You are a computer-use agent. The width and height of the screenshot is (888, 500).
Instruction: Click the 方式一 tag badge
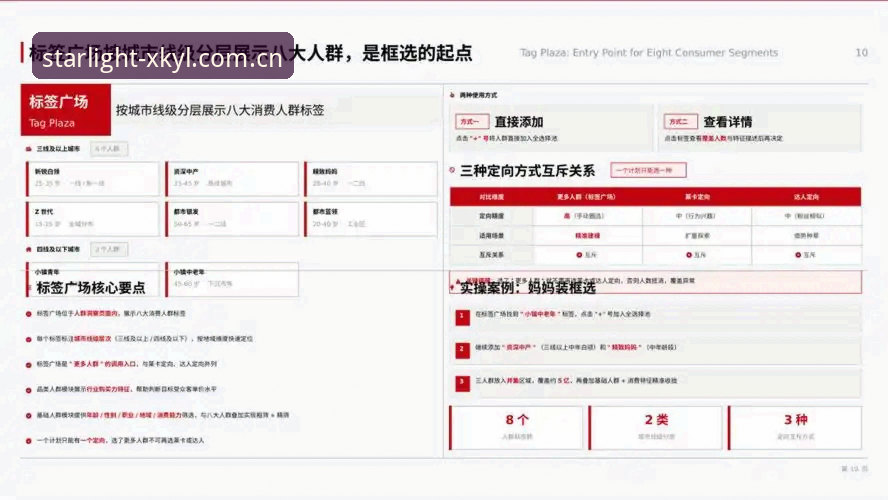(472, 122)
